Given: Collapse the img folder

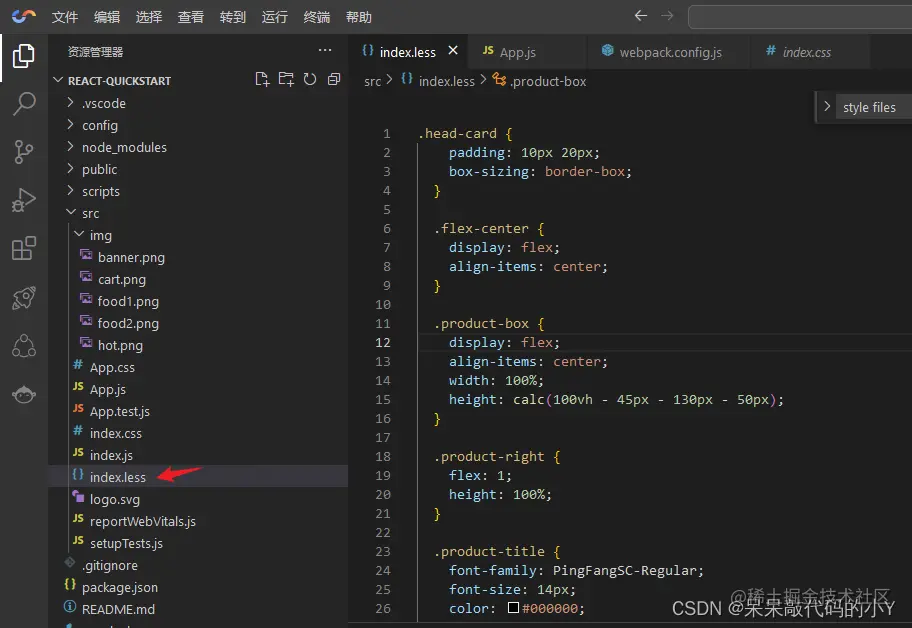Looking at the screenshot, I should pyautogui.click(x=100, y=236).
